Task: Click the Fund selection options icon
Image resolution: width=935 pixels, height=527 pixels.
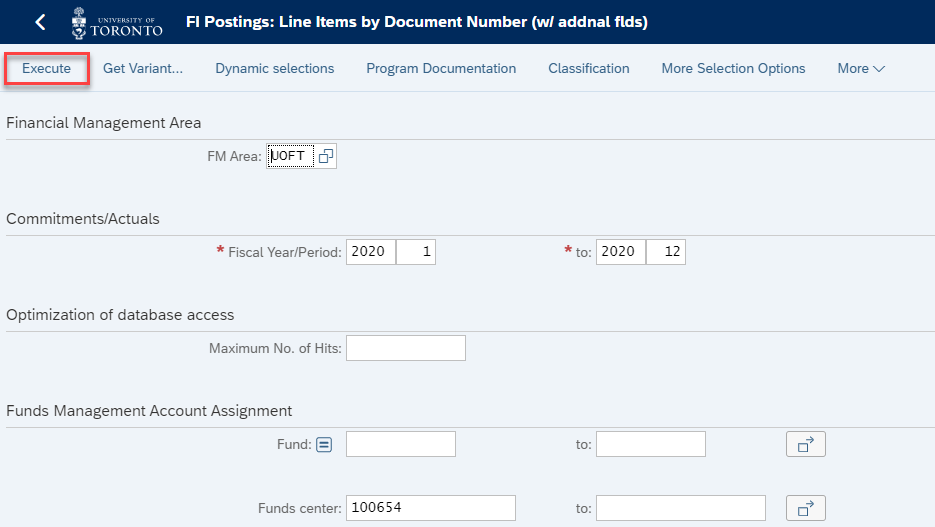Action: (324, 445)
